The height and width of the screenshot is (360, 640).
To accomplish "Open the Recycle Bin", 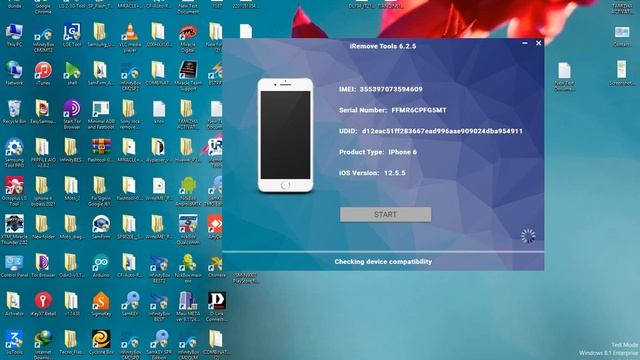I will click(x=14, y=111).
